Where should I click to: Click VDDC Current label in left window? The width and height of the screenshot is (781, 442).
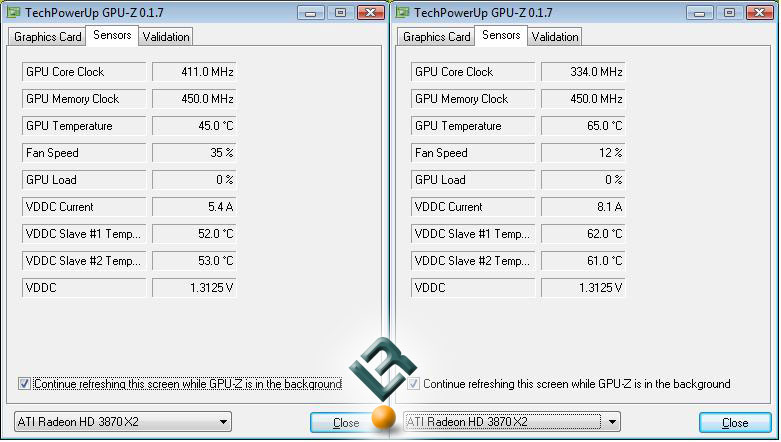84,206
